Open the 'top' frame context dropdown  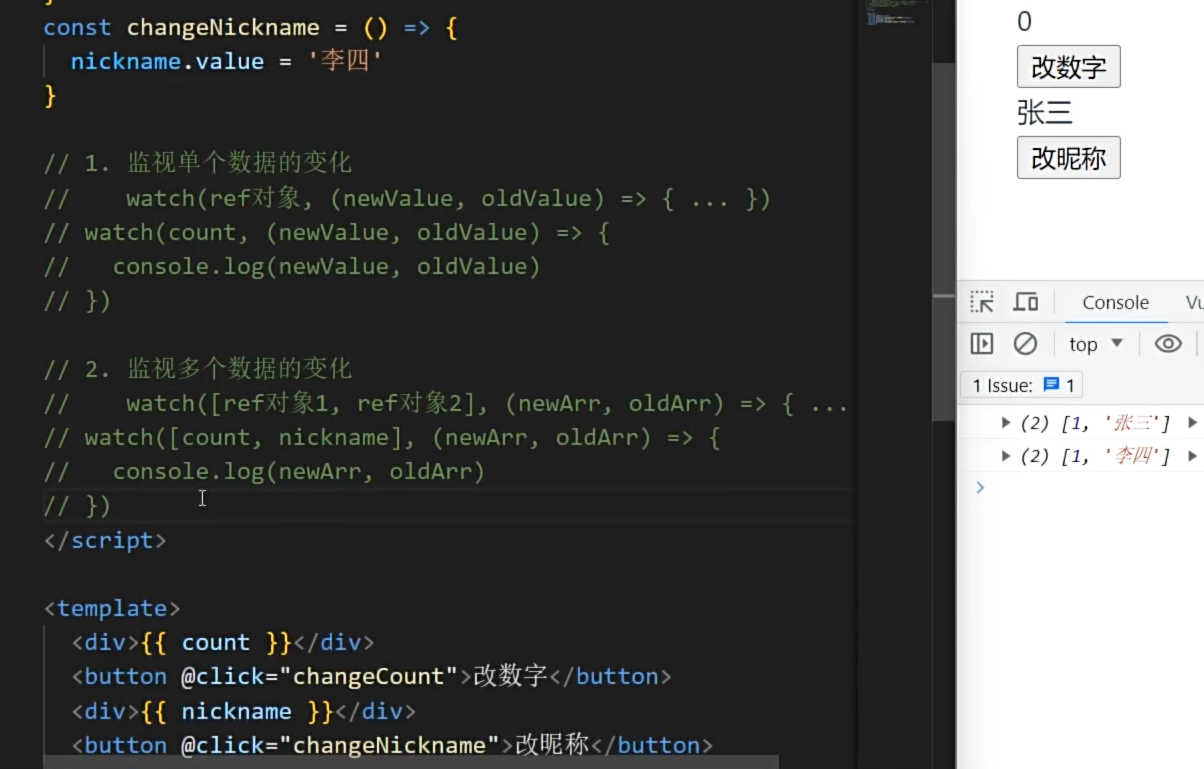coord(1094,343)
